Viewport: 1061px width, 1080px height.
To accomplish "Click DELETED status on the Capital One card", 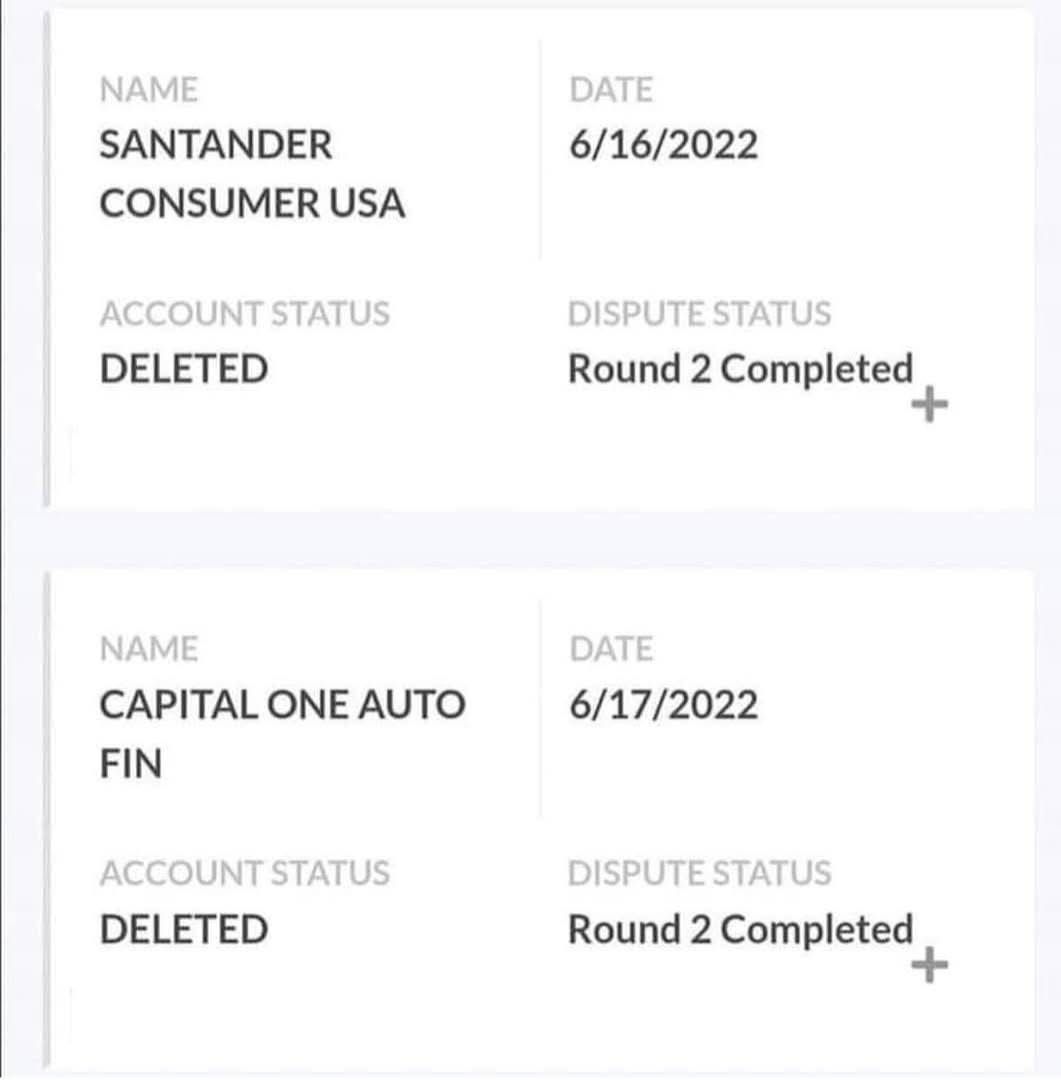I will pos(184,929).
